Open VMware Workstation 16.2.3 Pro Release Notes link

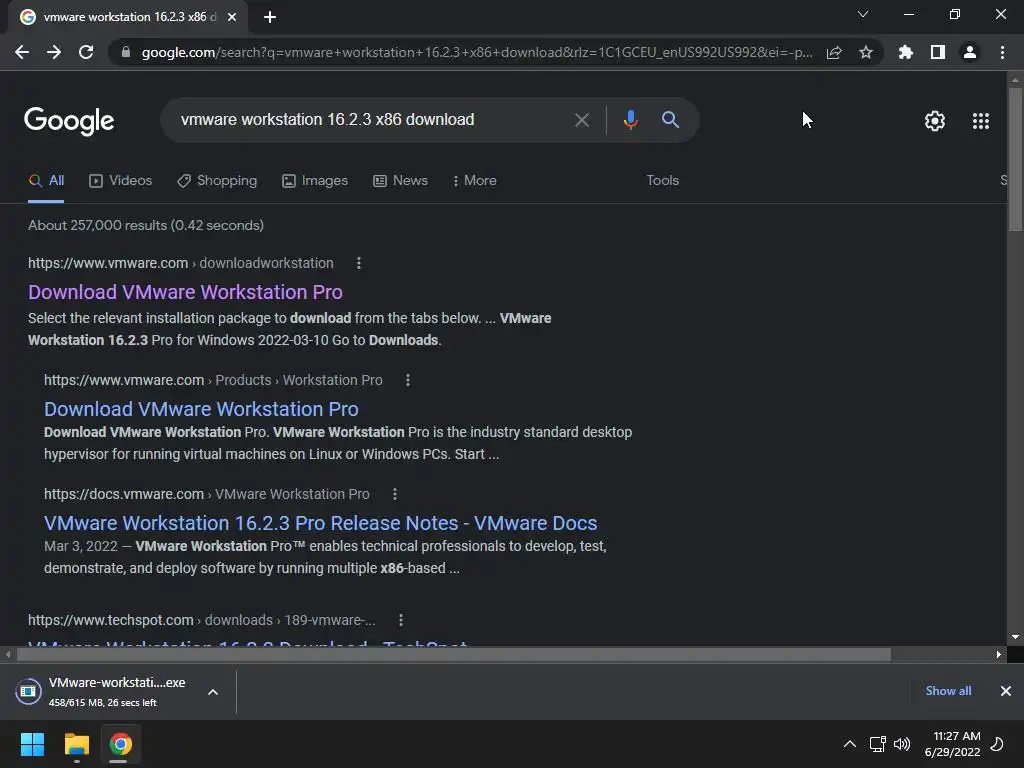click(x=321, y=523)
